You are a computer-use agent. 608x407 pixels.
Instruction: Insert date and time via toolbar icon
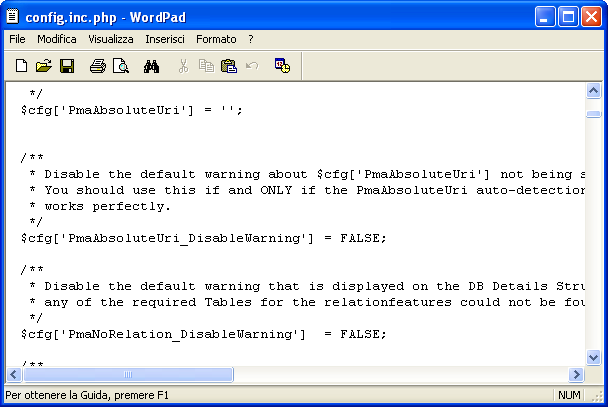(282, 66)
